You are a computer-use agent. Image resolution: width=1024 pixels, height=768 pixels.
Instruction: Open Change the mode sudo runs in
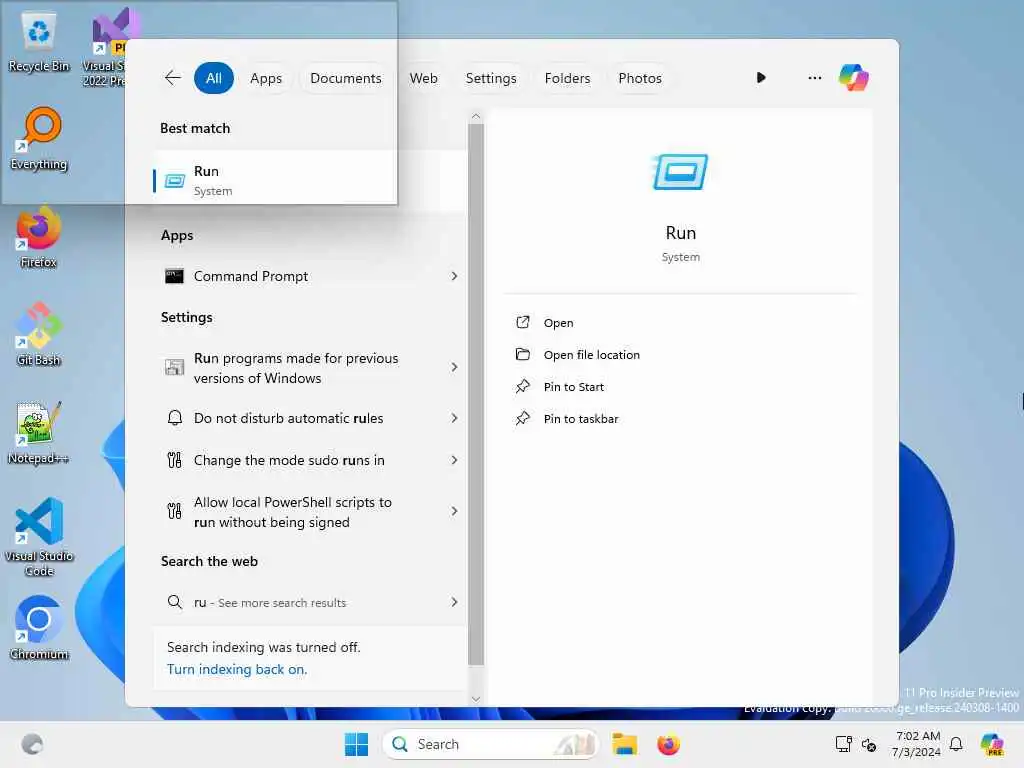point(310,460)
